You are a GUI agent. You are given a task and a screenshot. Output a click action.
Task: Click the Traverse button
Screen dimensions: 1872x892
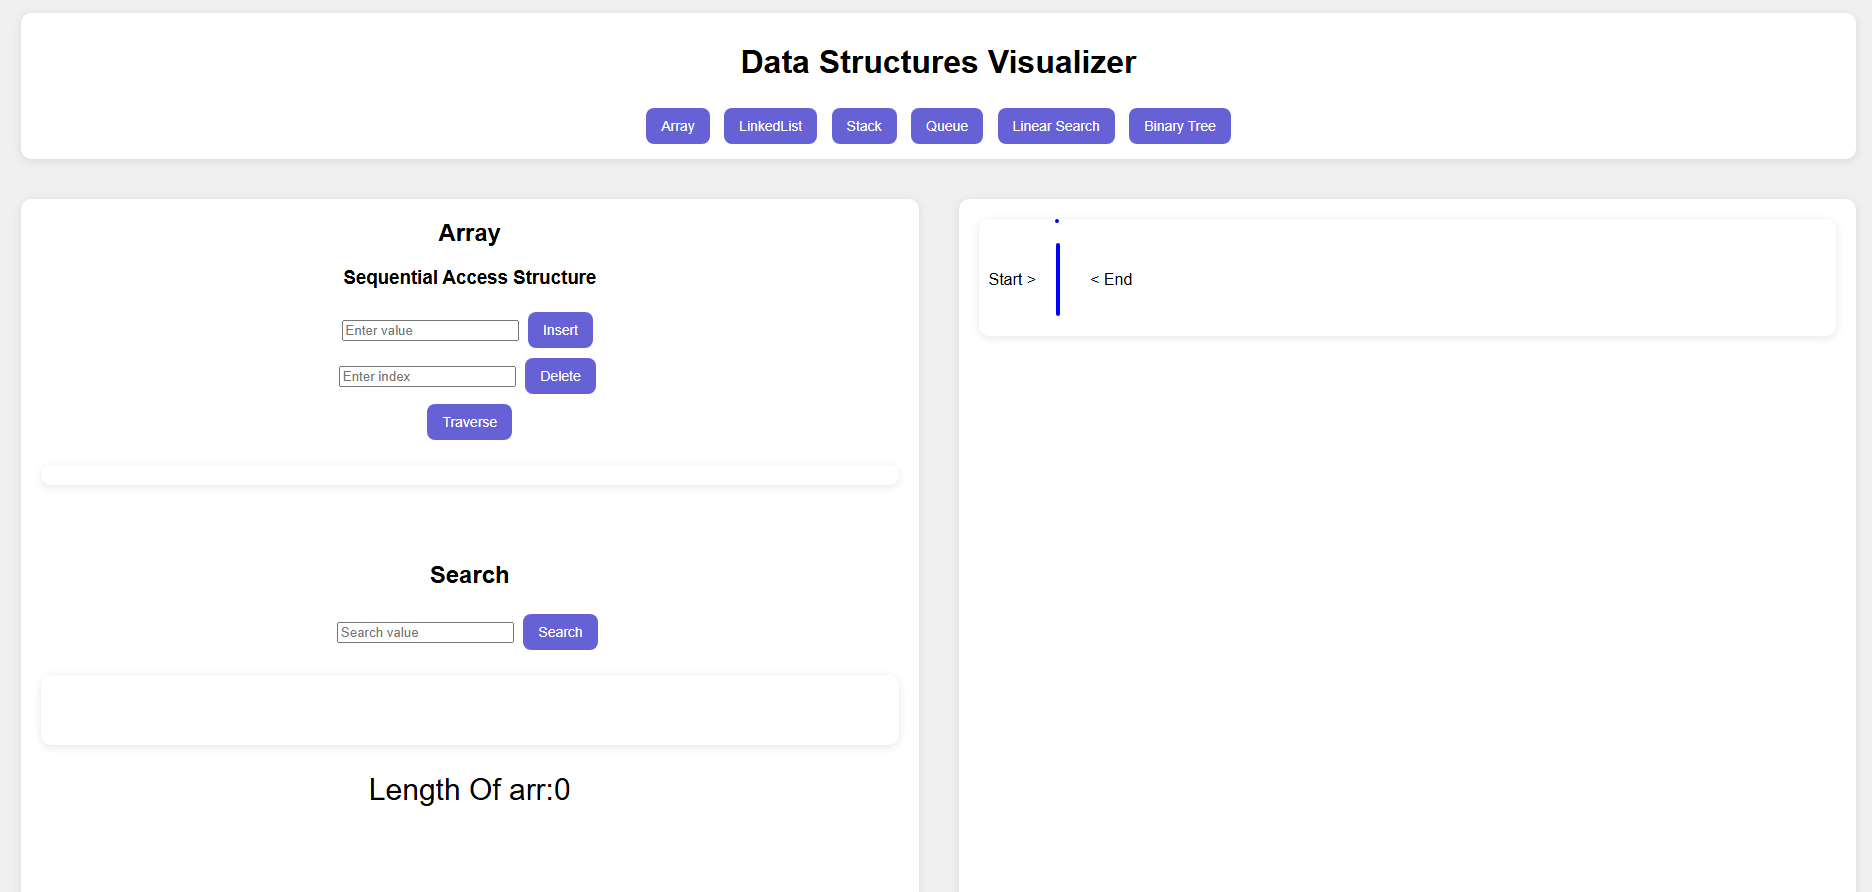(x=469, y=422)
